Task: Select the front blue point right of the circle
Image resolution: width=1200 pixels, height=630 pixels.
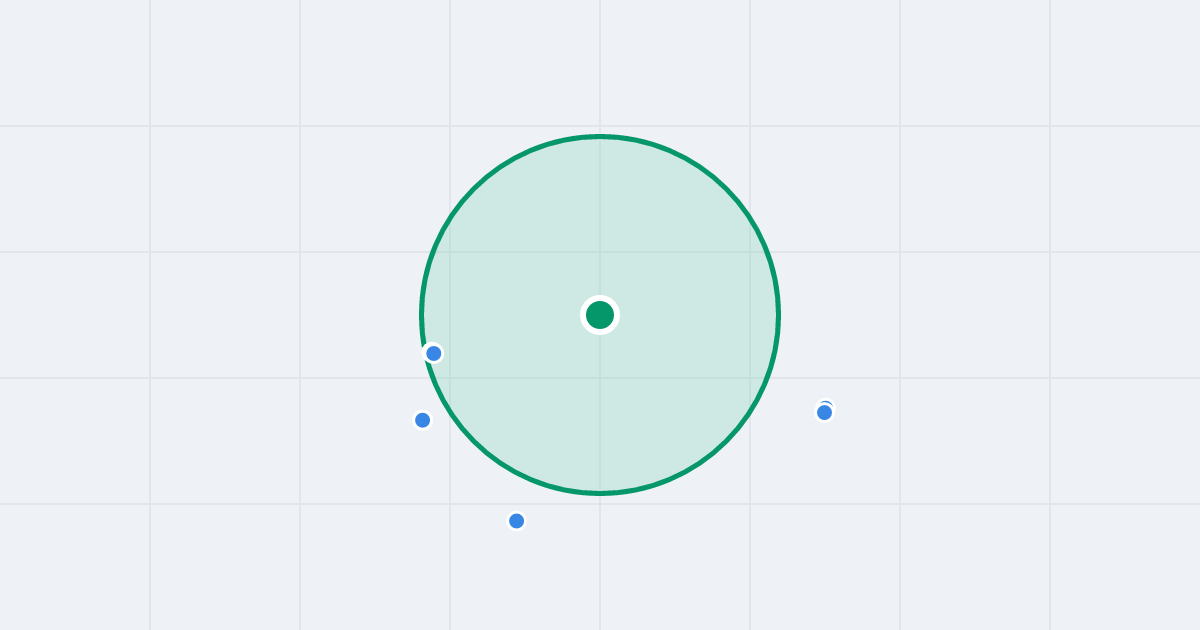Action: [x=825, y=412]
